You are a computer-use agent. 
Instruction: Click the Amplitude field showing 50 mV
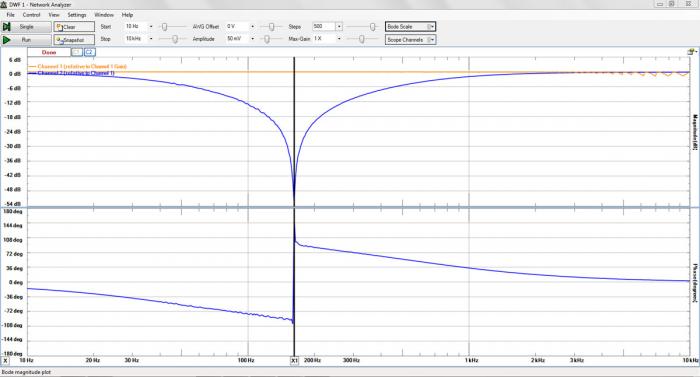pos(238,39)
